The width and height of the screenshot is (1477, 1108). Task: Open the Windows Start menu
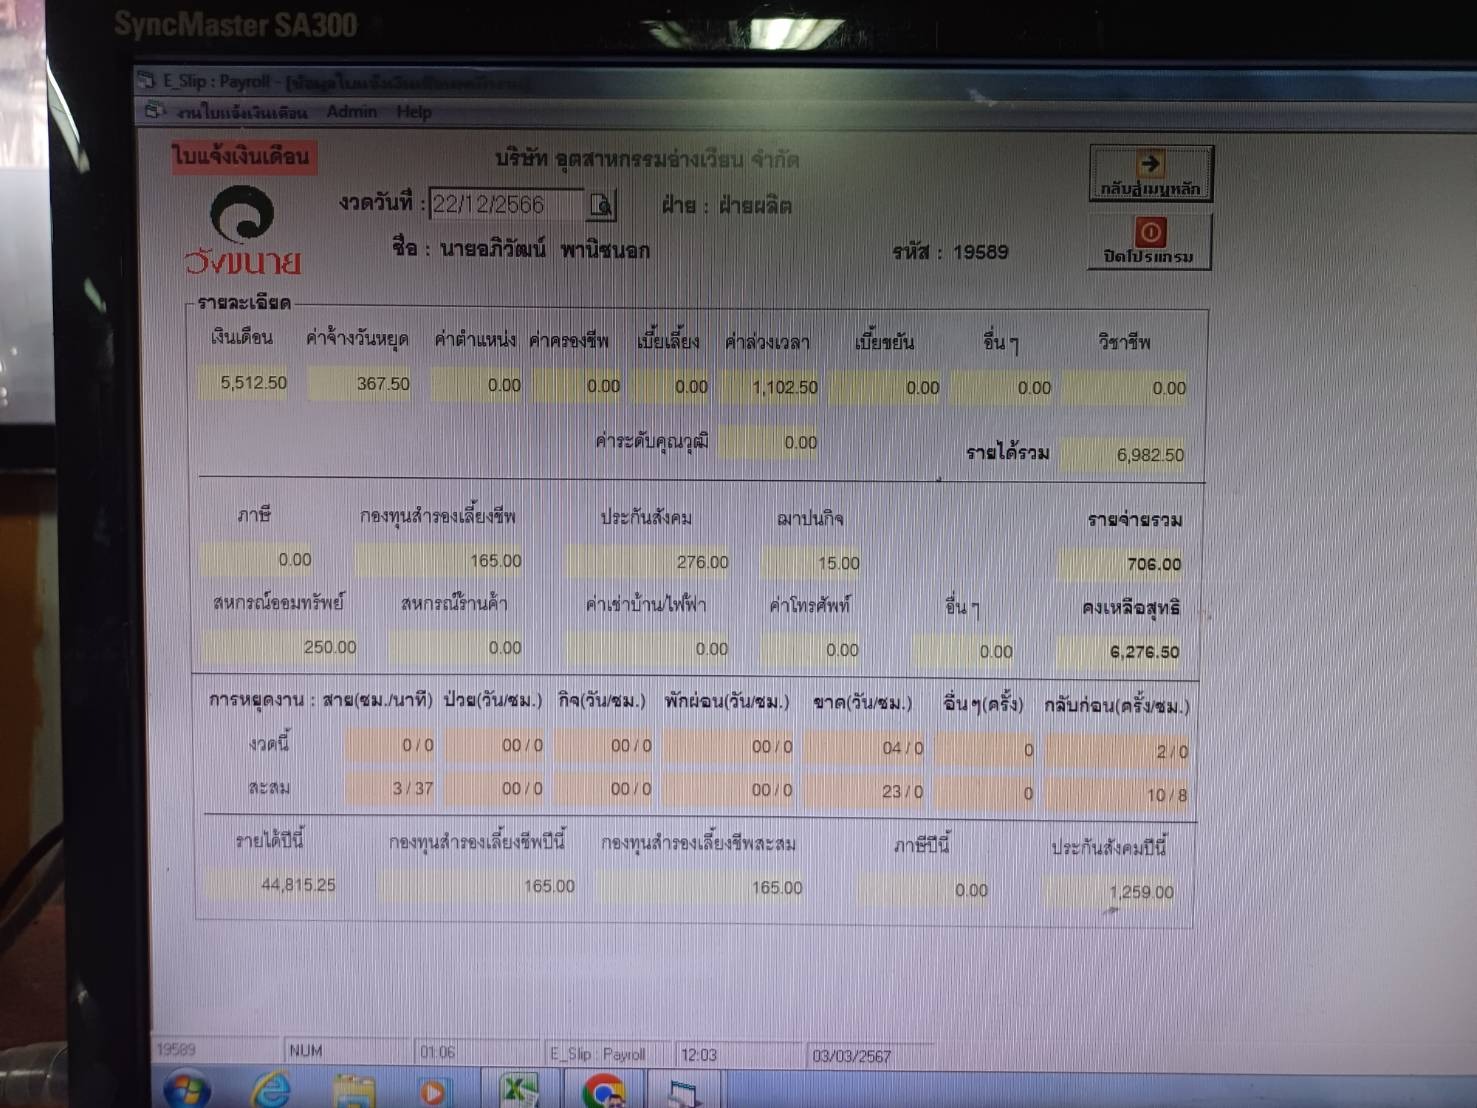point(187,1090)
